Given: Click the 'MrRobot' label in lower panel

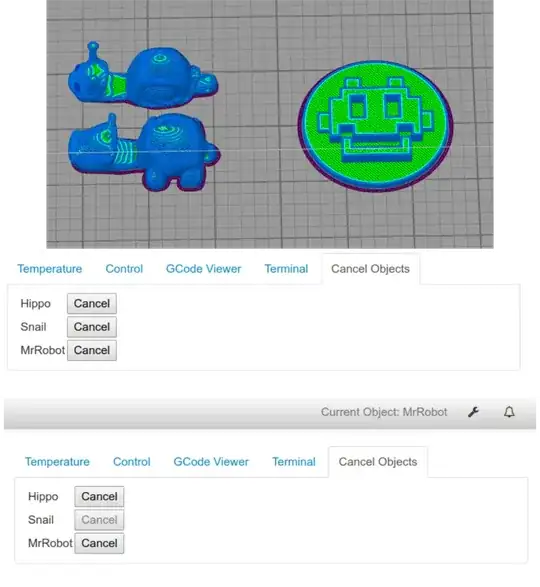Looking at the screenshot, I should point(50,543).
